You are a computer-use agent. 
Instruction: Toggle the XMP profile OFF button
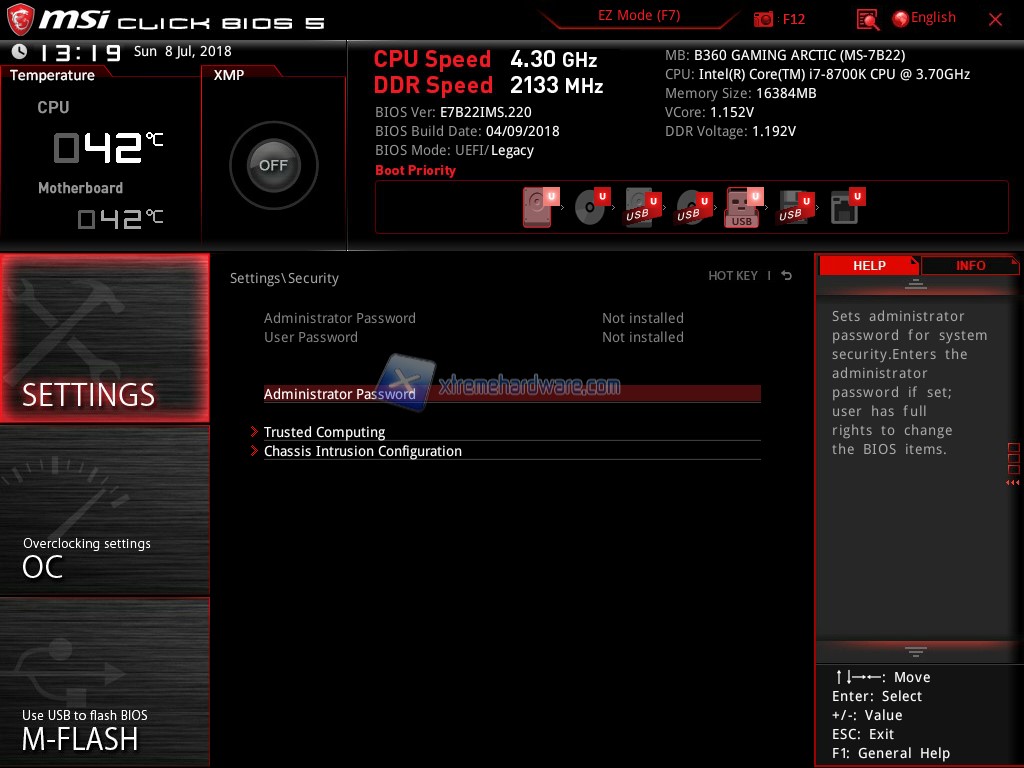tap(273, 166)
